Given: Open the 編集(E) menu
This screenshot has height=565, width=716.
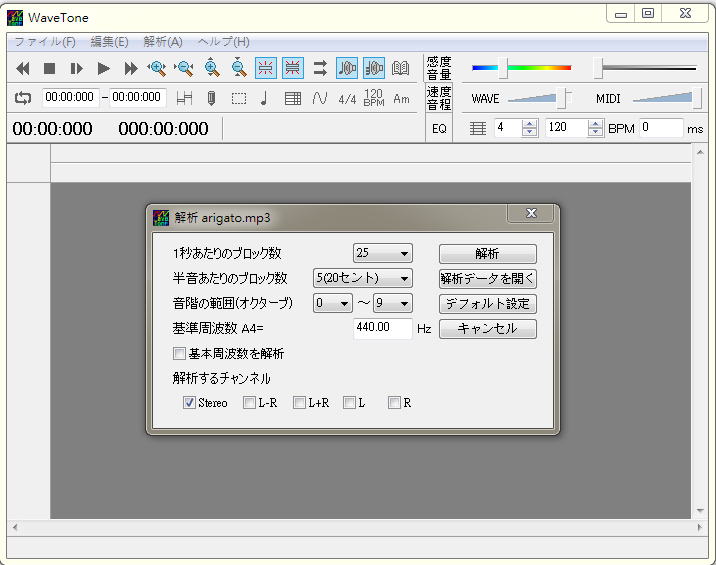Looking at the screenshot, I should (110, 42).
